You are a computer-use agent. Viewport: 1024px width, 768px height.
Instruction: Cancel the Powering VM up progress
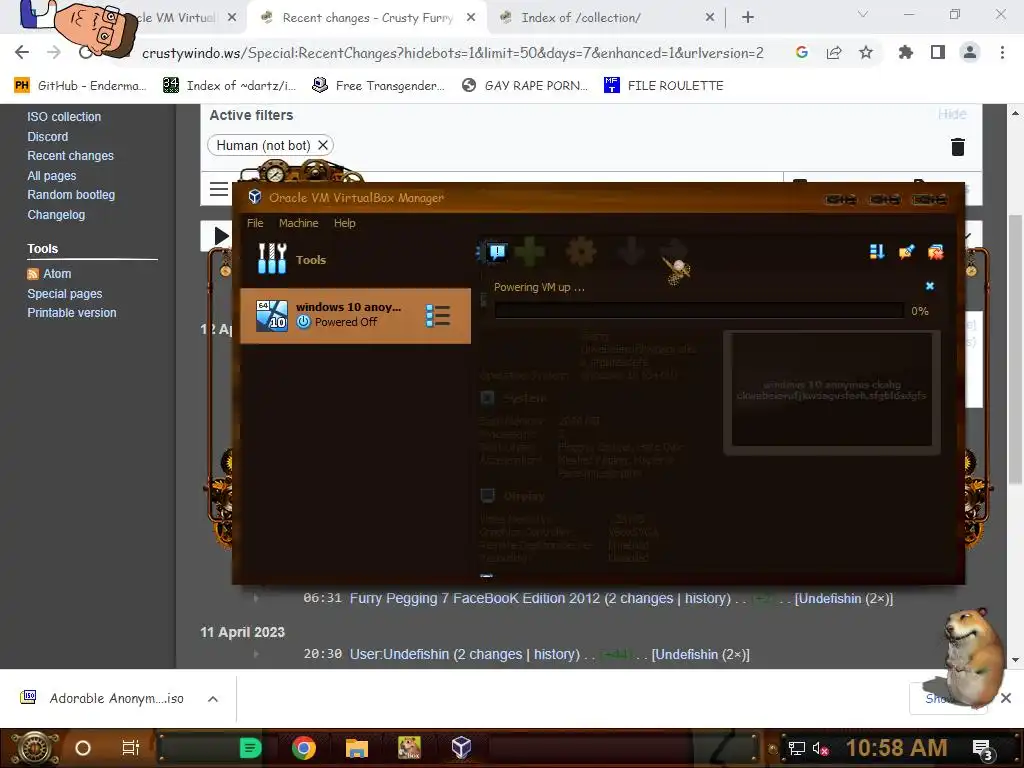coord(930,286)
